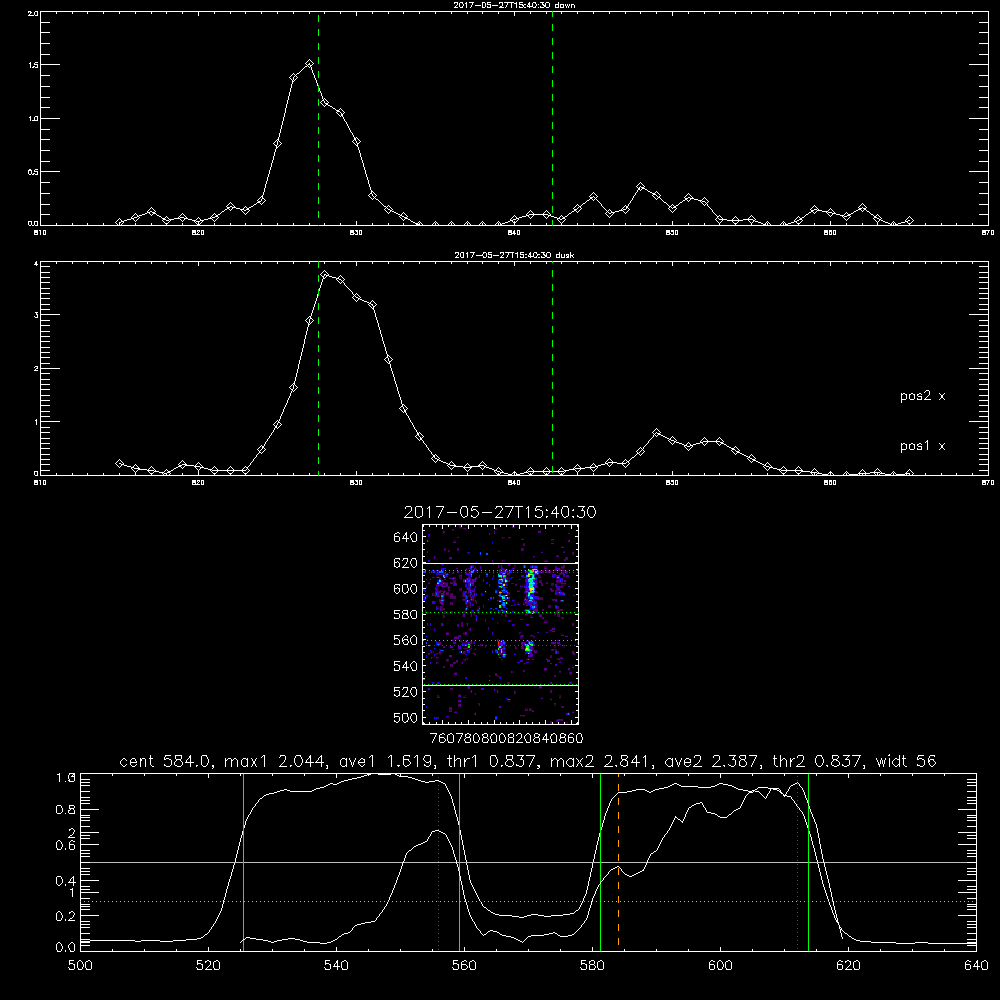Click the first green dashed line in dusk plot

(318, 369)
